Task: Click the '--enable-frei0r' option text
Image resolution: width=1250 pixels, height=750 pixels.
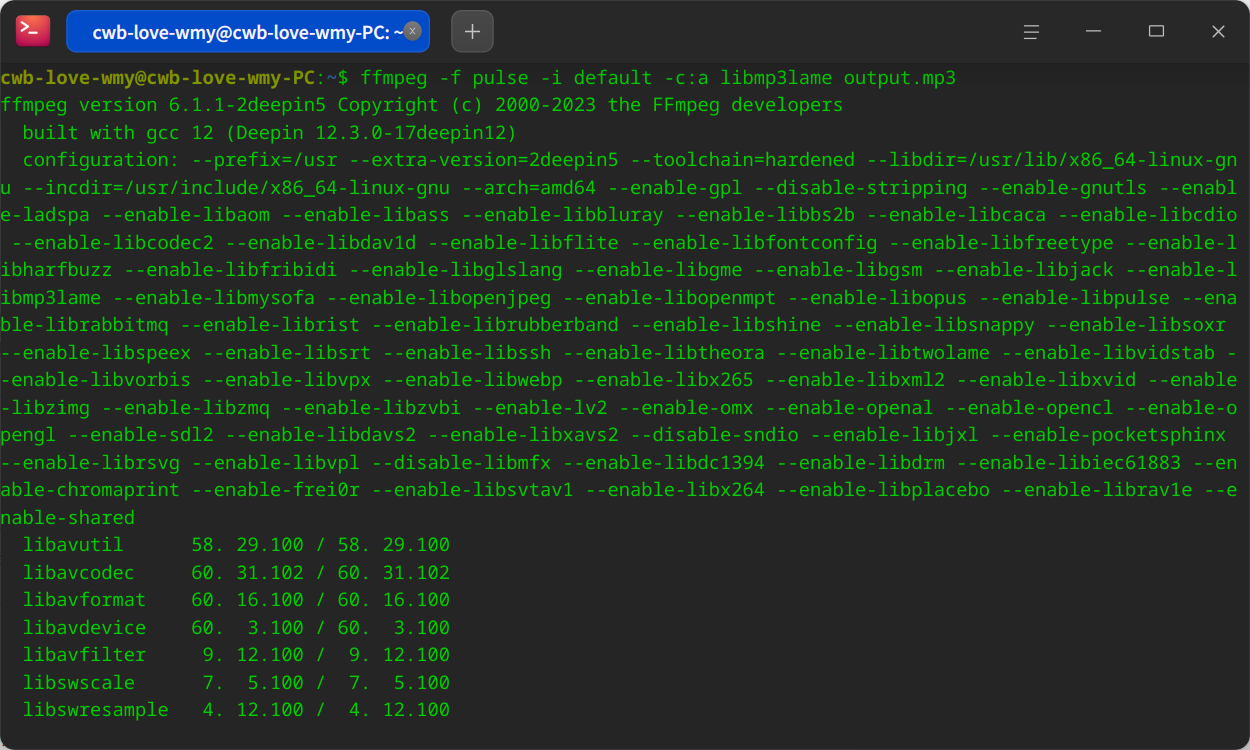Action: (276, 490)
